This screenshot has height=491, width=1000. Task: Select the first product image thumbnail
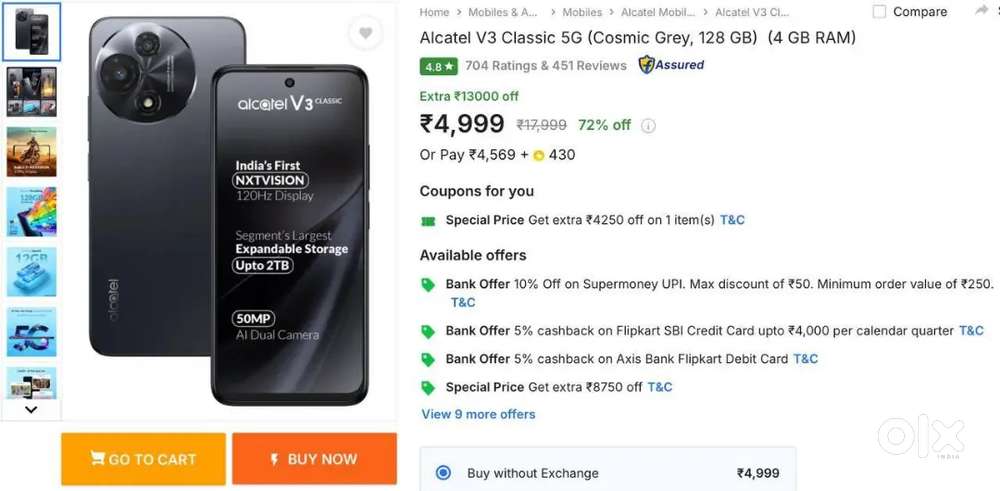click(x=31, y=31)
